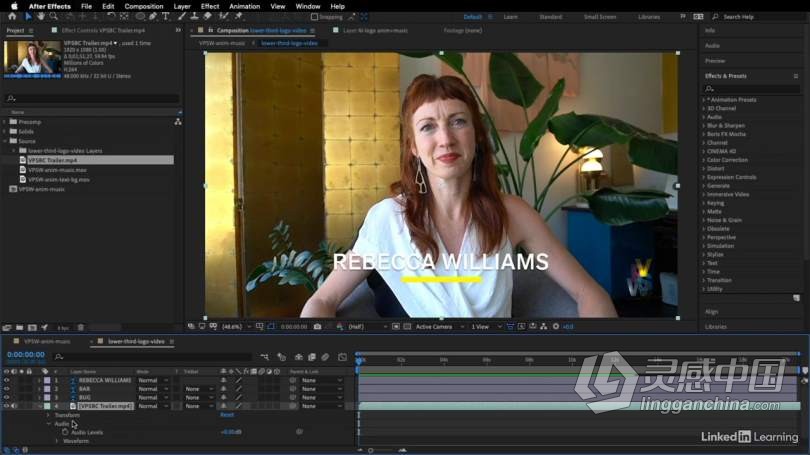
Task: Select the Selection arrow tool
Action: 28,17
